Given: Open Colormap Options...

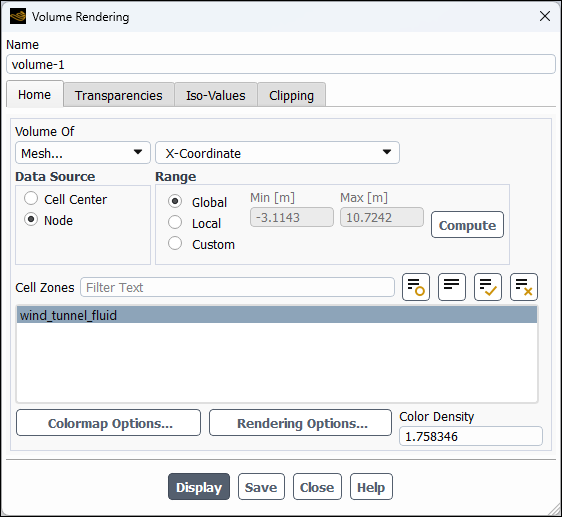Looking at the screenshot, I should [108, 423].
